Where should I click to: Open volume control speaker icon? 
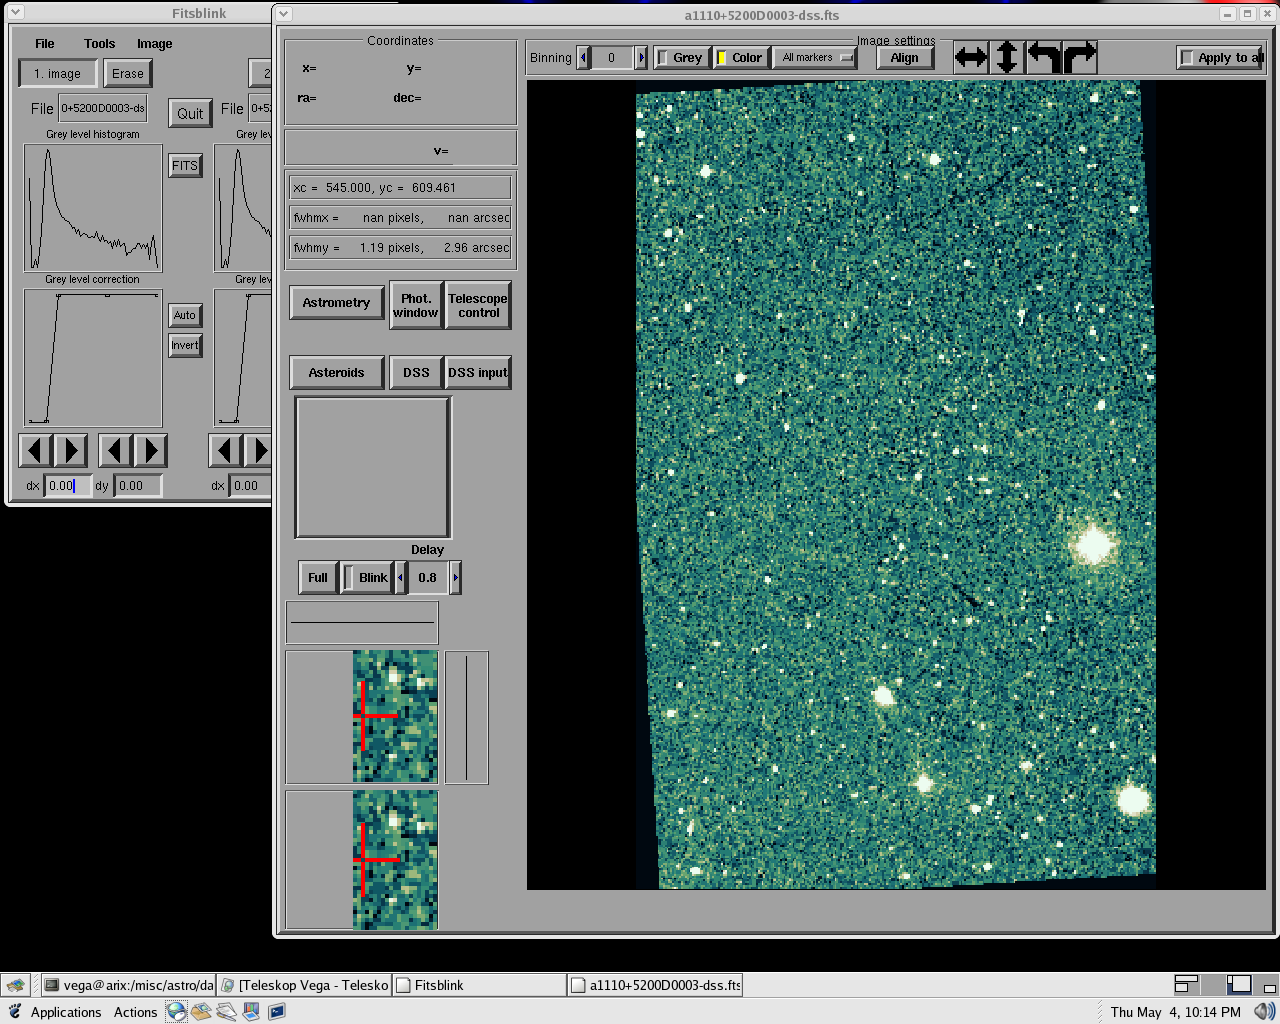point(1265,1011)
